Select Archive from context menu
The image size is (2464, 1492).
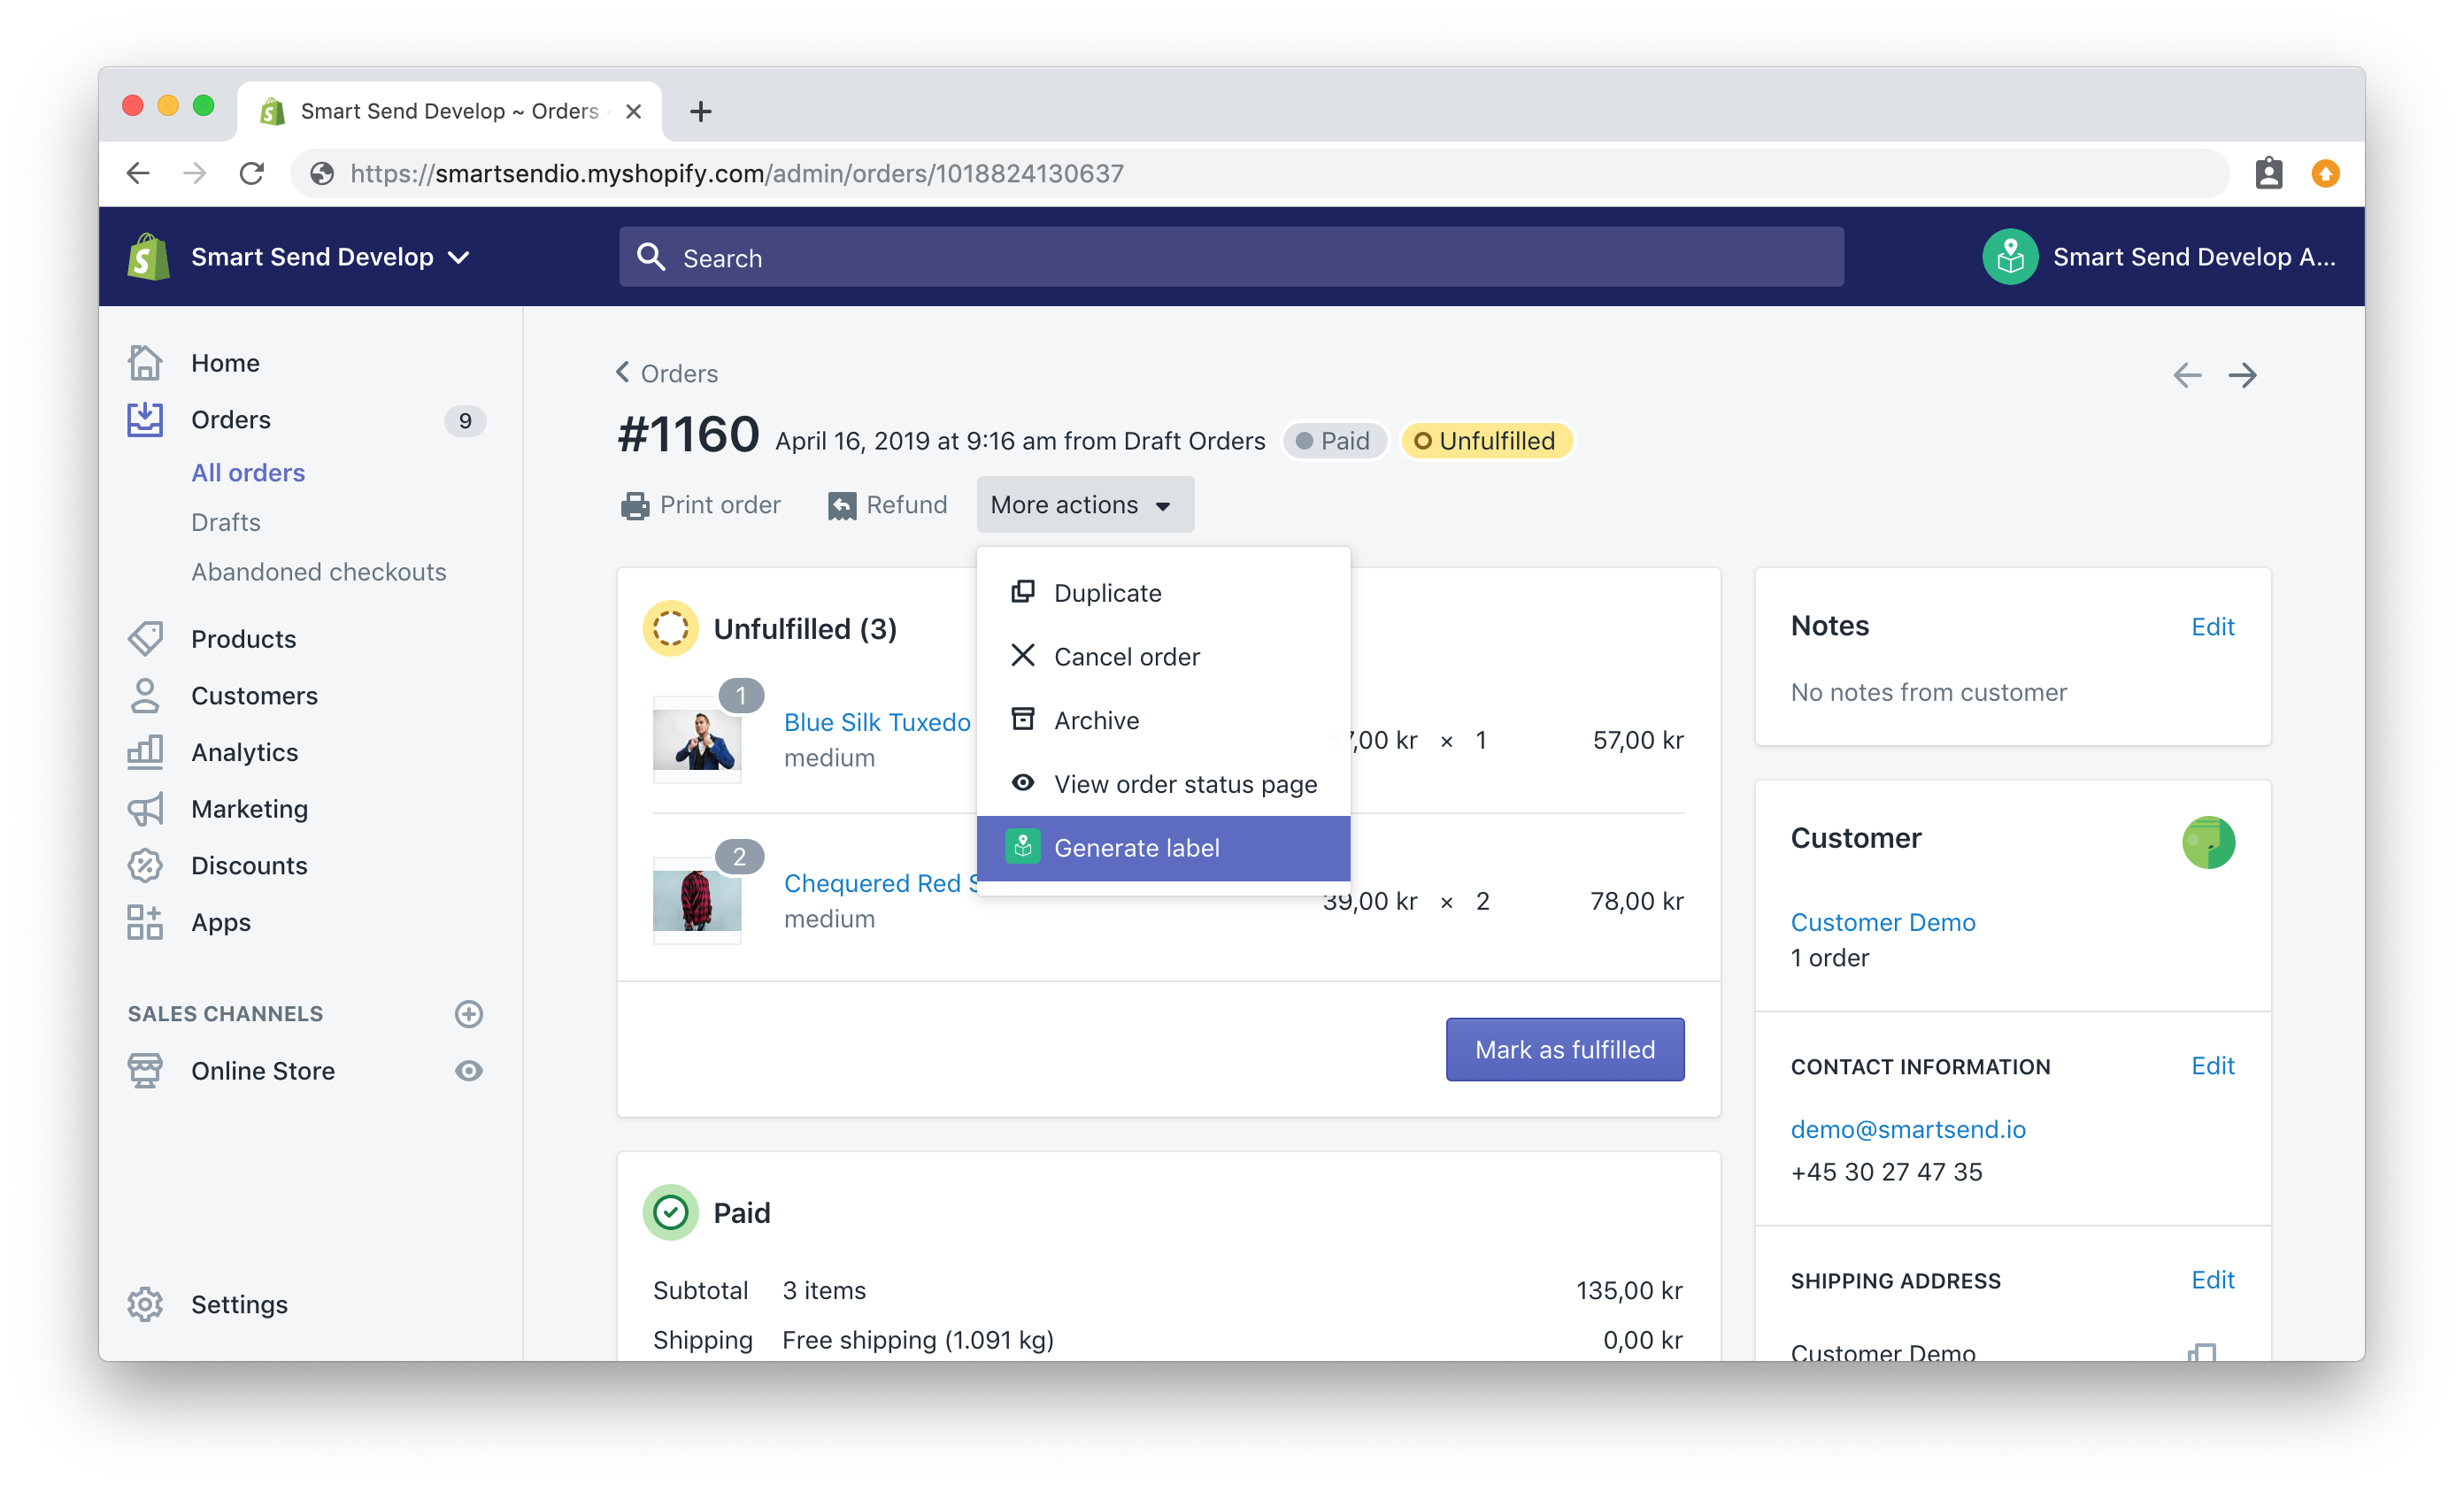pyautogui.click(x=1095, y=719)
